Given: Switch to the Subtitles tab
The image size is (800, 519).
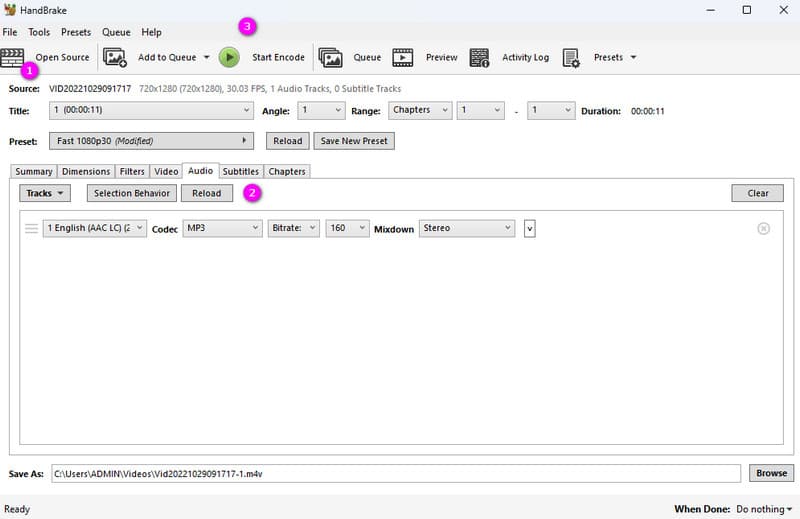Looking at the screenshot, I should 241,171.
